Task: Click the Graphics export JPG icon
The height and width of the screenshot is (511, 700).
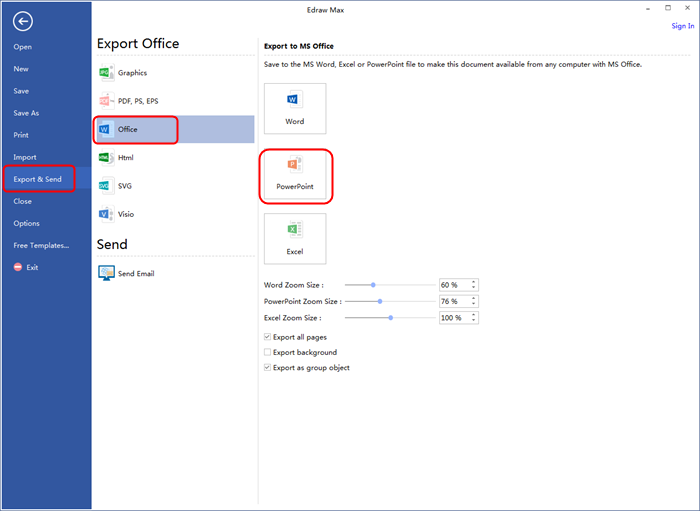Action: click(x=106, y=72)
